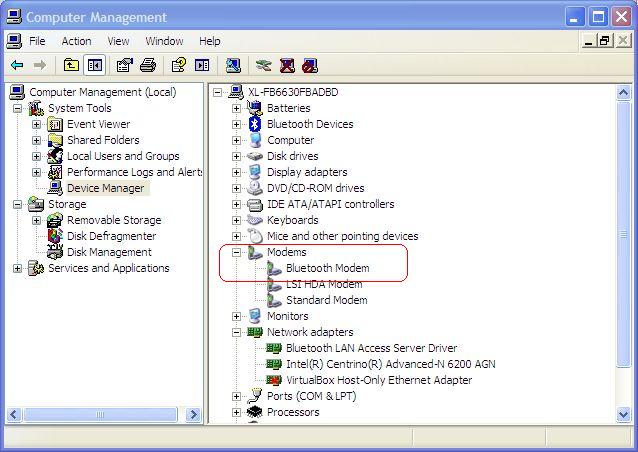Collapse the Network adapters category
This screenshot has width=638, height=452.
[x=237, y=332]
